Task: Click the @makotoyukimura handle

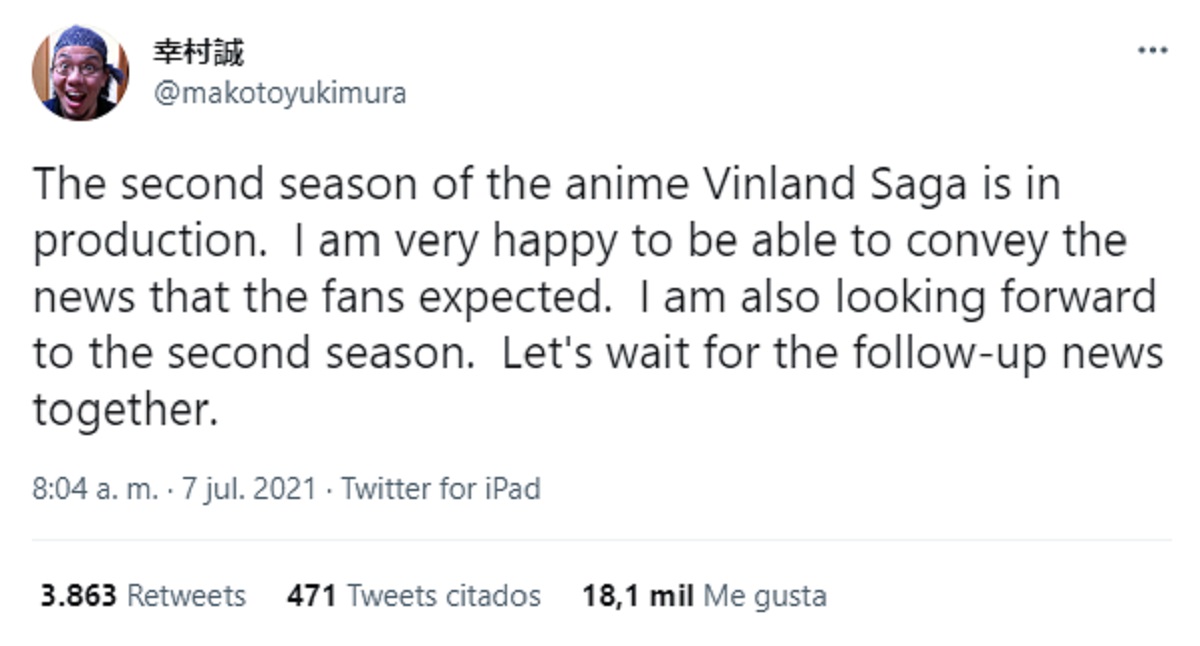Action: (x=279, y=94)
